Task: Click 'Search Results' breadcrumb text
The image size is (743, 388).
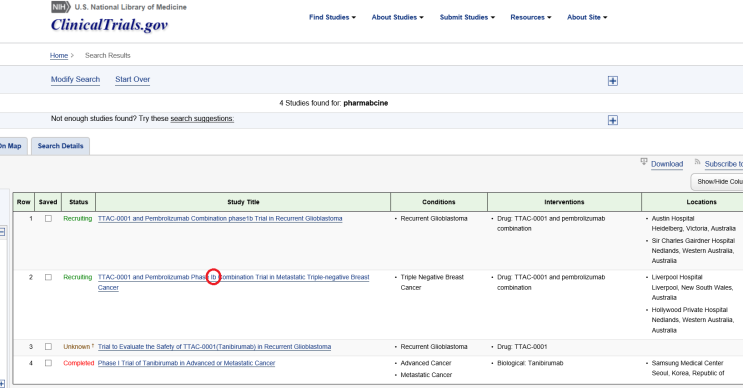Action: pos(108,55)
